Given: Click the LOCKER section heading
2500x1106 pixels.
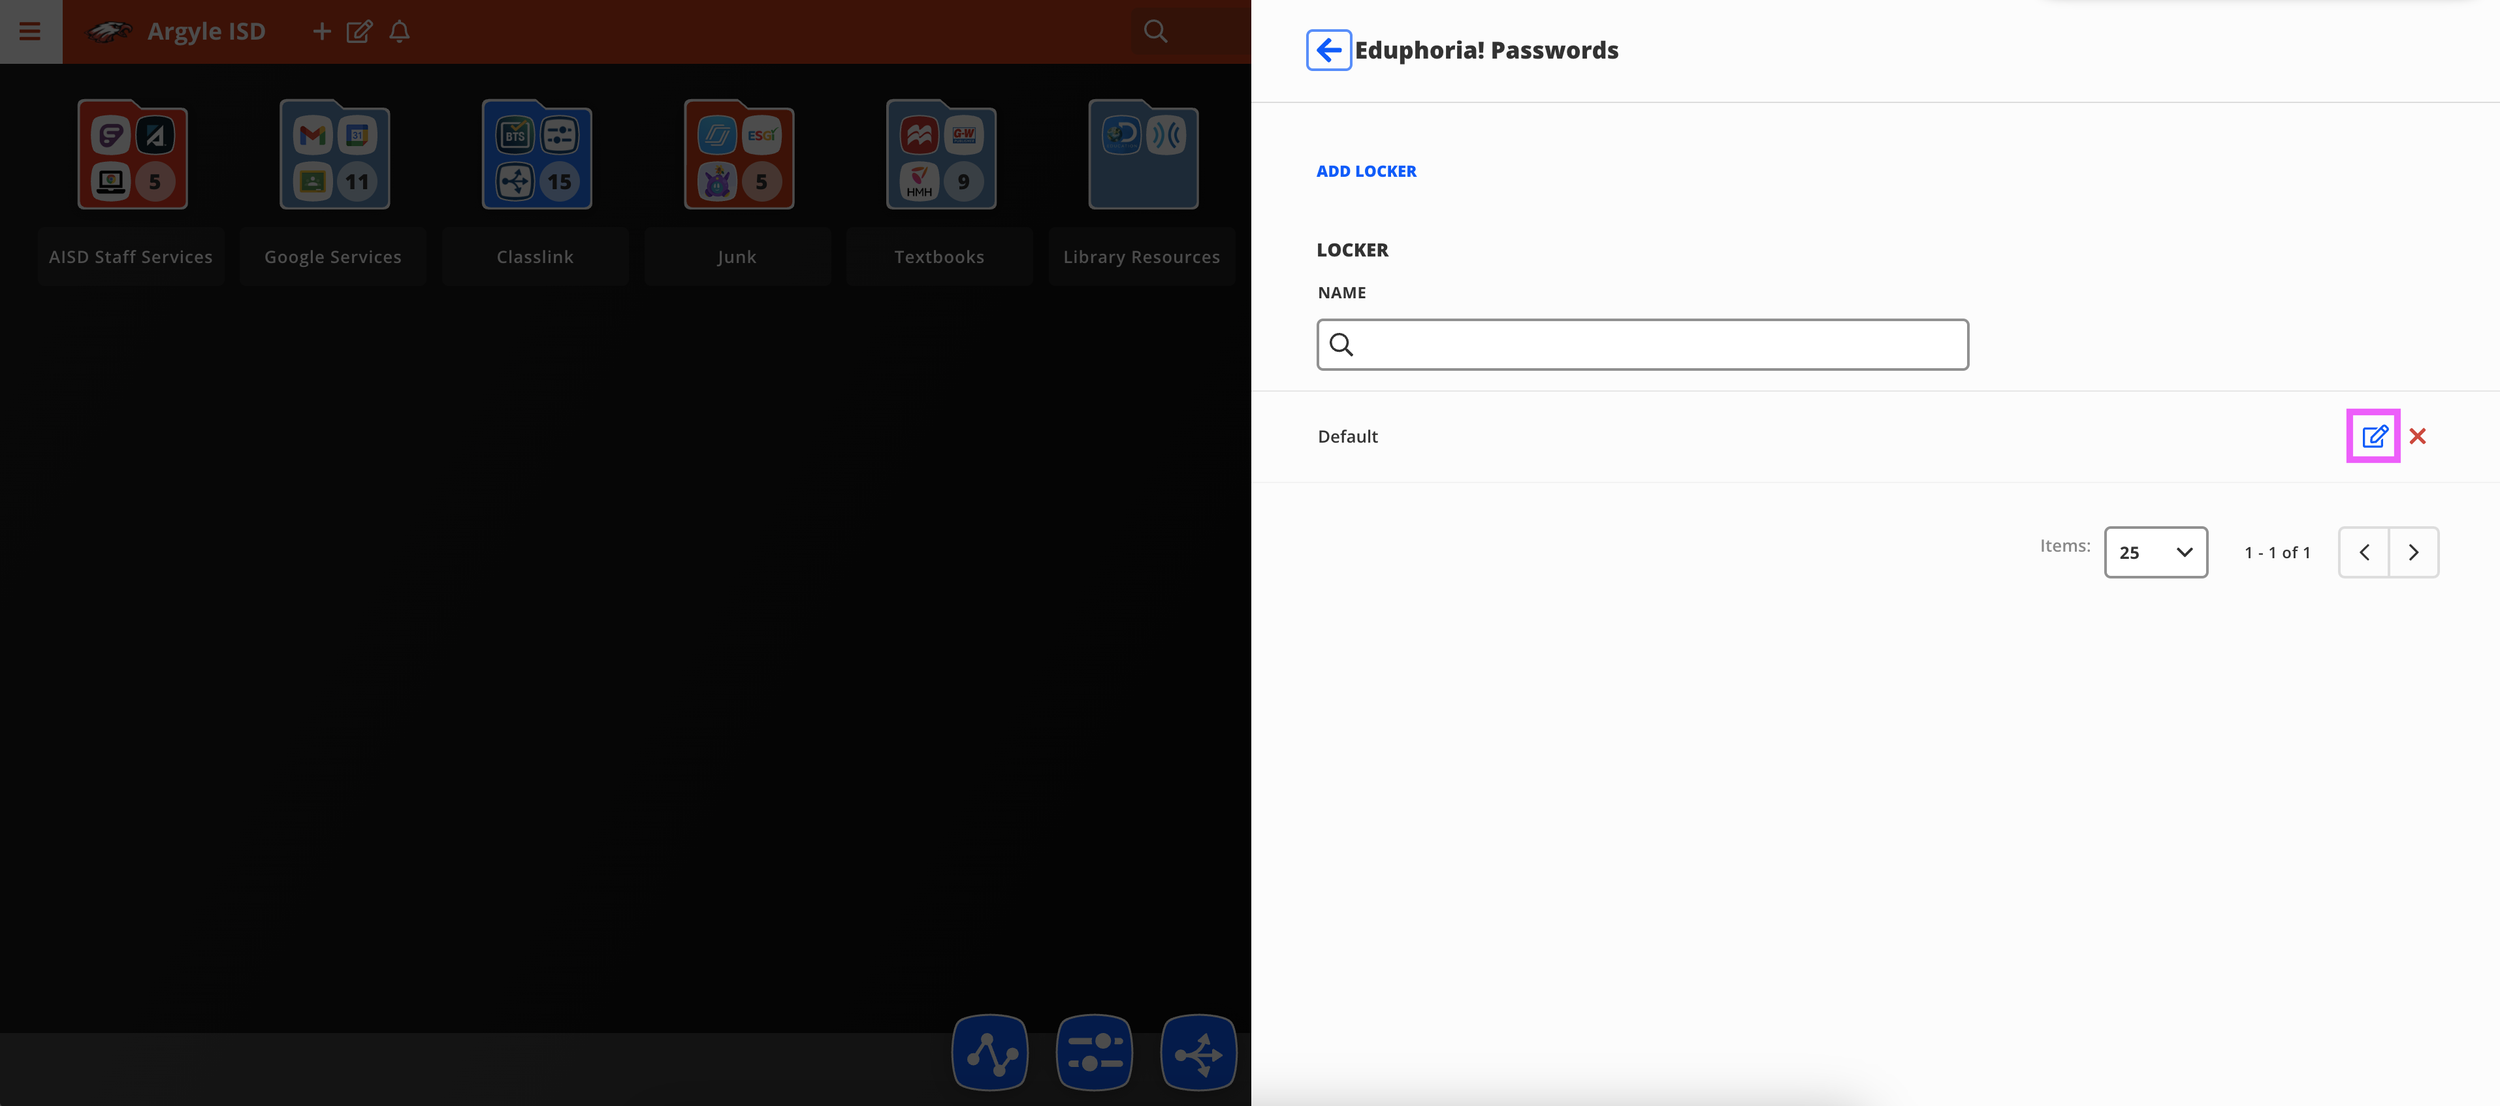Looking at the screenshot, I should (1352, 250).
